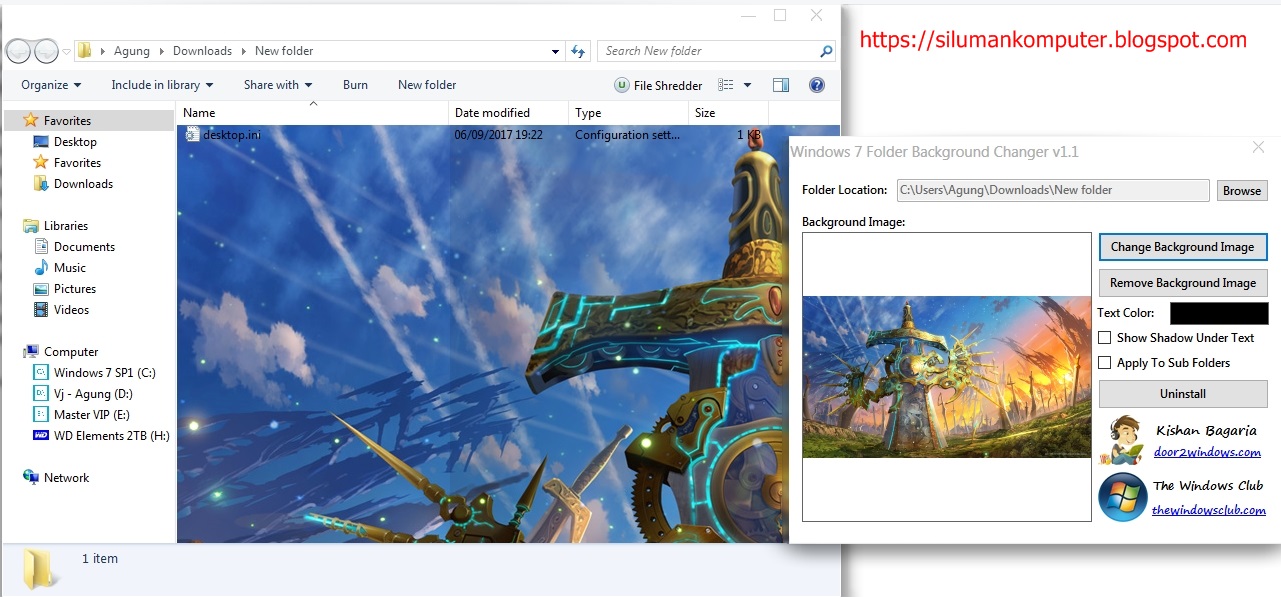The image size is (1281, 597).
Task: Click the folder icon in details pane
Action: [39, 569]
